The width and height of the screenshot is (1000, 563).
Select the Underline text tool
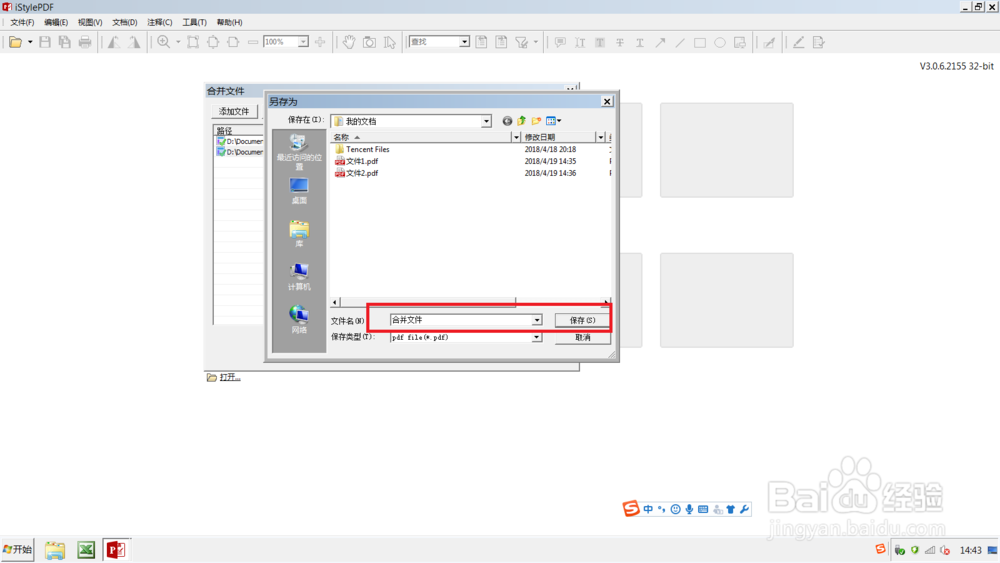point(640,42)
